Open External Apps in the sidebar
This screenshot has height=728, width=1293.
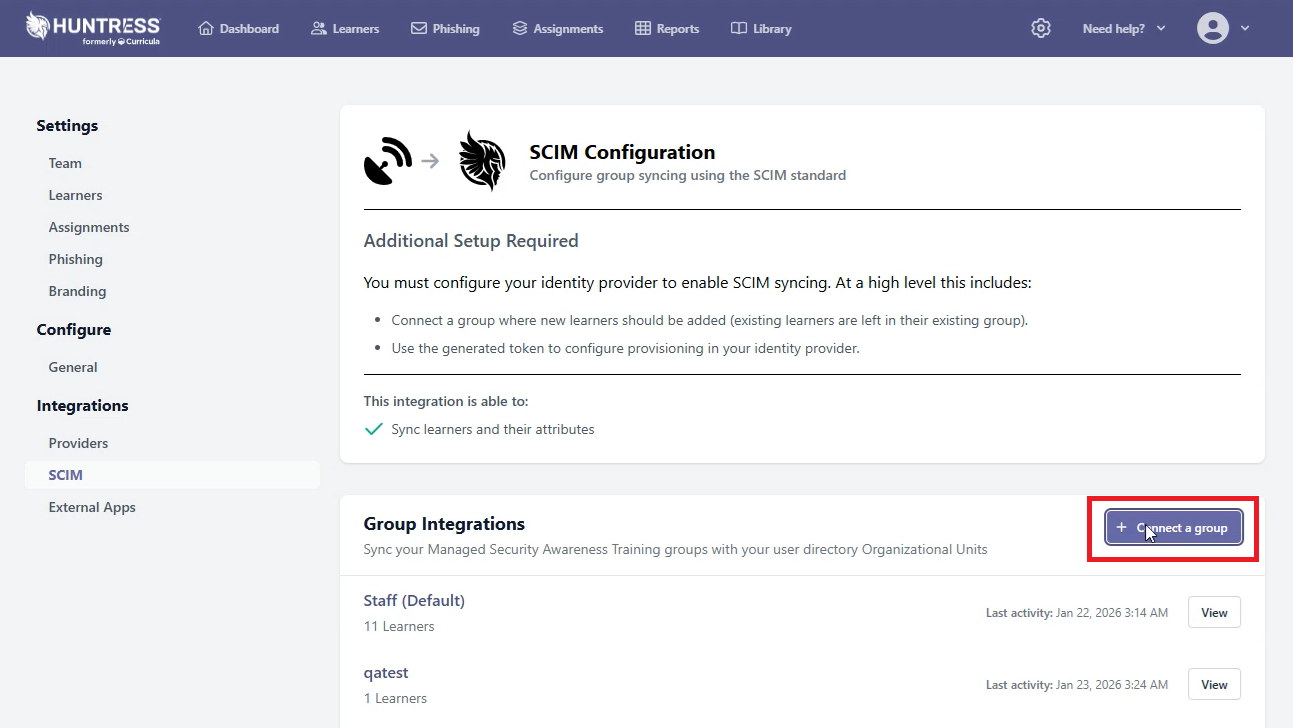(92, 507)
